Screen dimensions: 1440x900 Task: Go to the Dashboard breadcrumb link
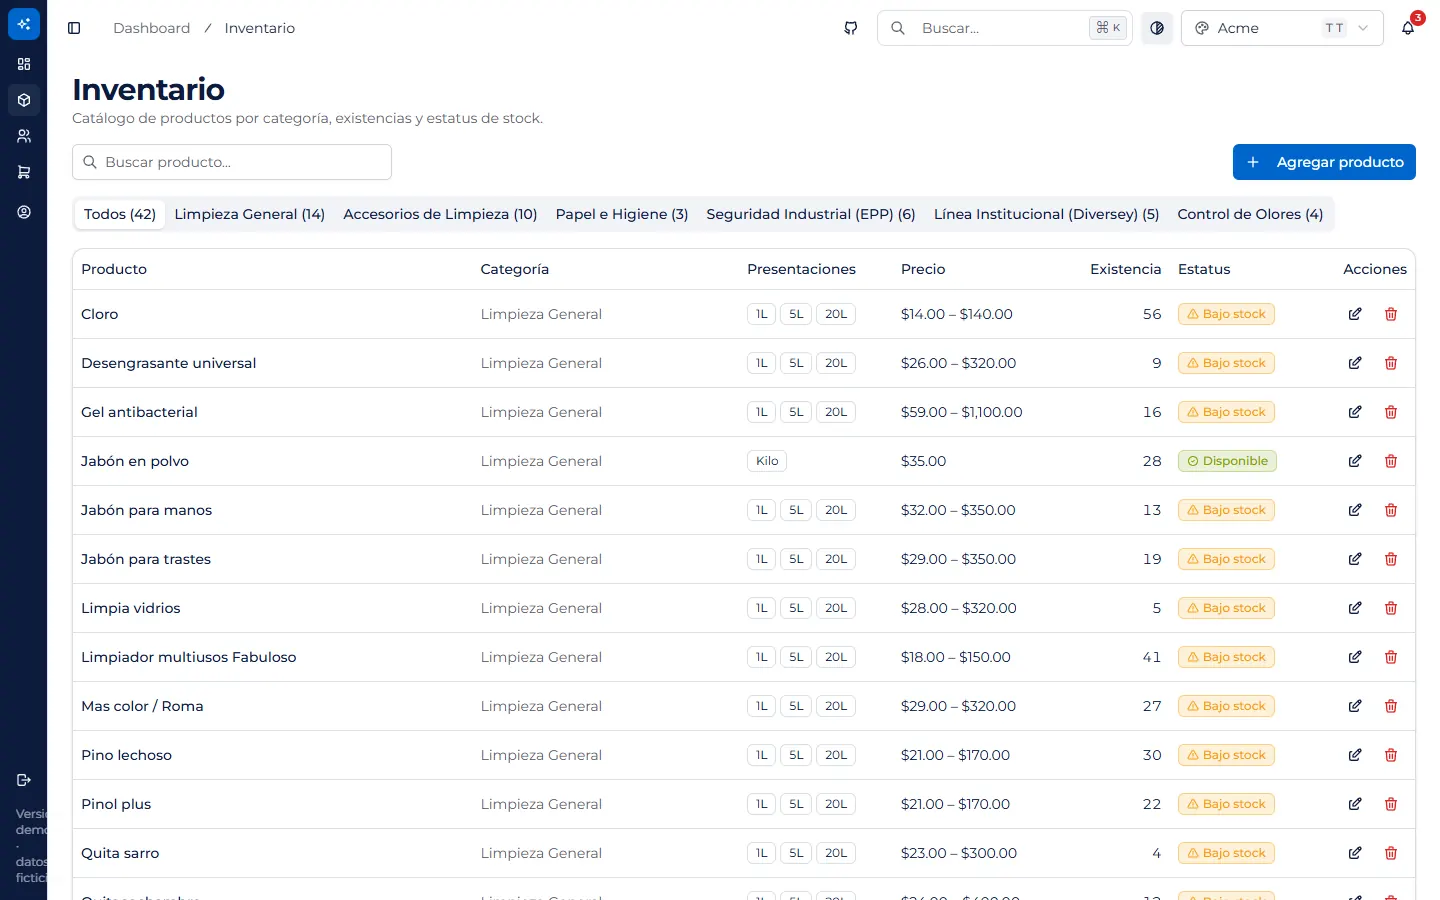[152, 28]
